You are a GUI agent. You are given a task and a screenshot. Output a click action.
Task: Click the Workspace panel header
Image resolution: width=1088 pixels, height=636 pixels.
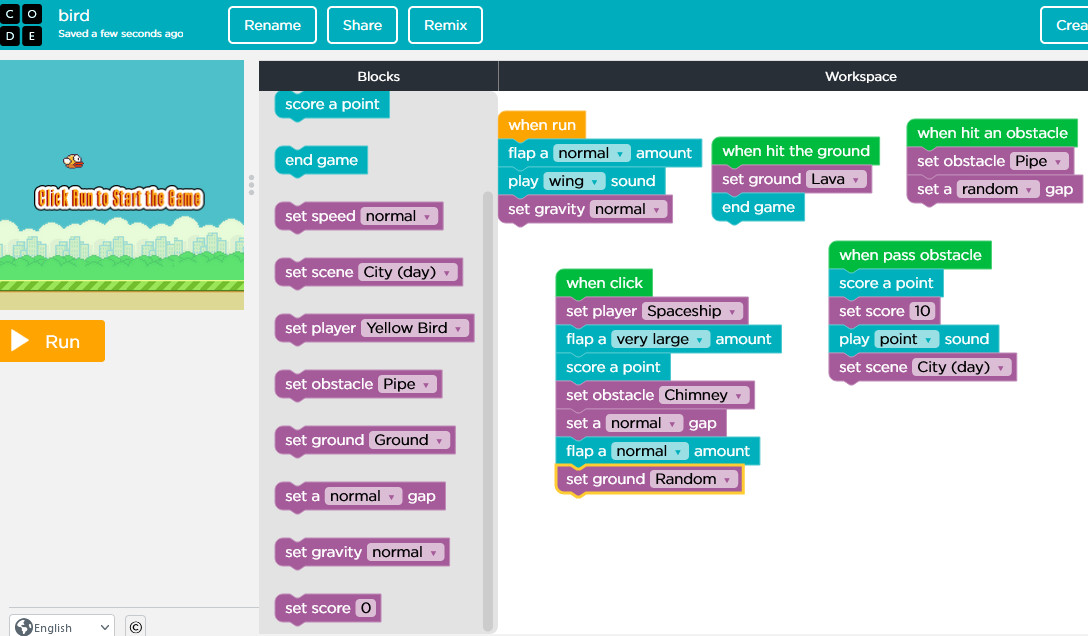coord(860,76)
